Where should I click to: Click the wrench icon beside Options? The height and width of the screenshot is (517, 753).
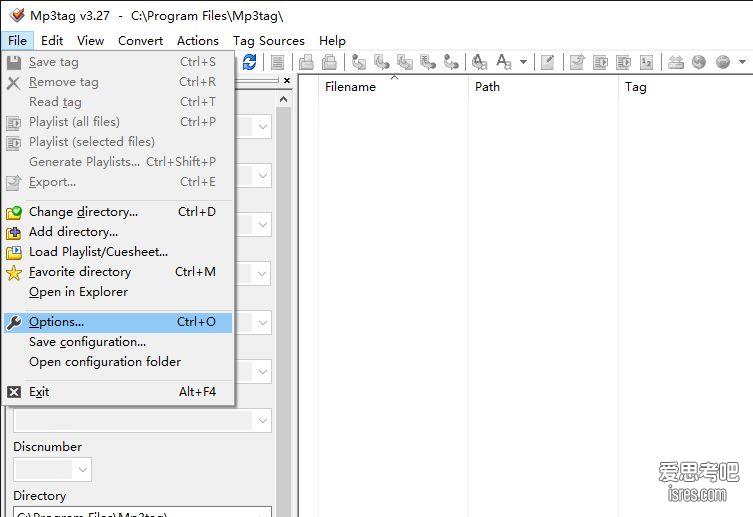pos(13,322)
